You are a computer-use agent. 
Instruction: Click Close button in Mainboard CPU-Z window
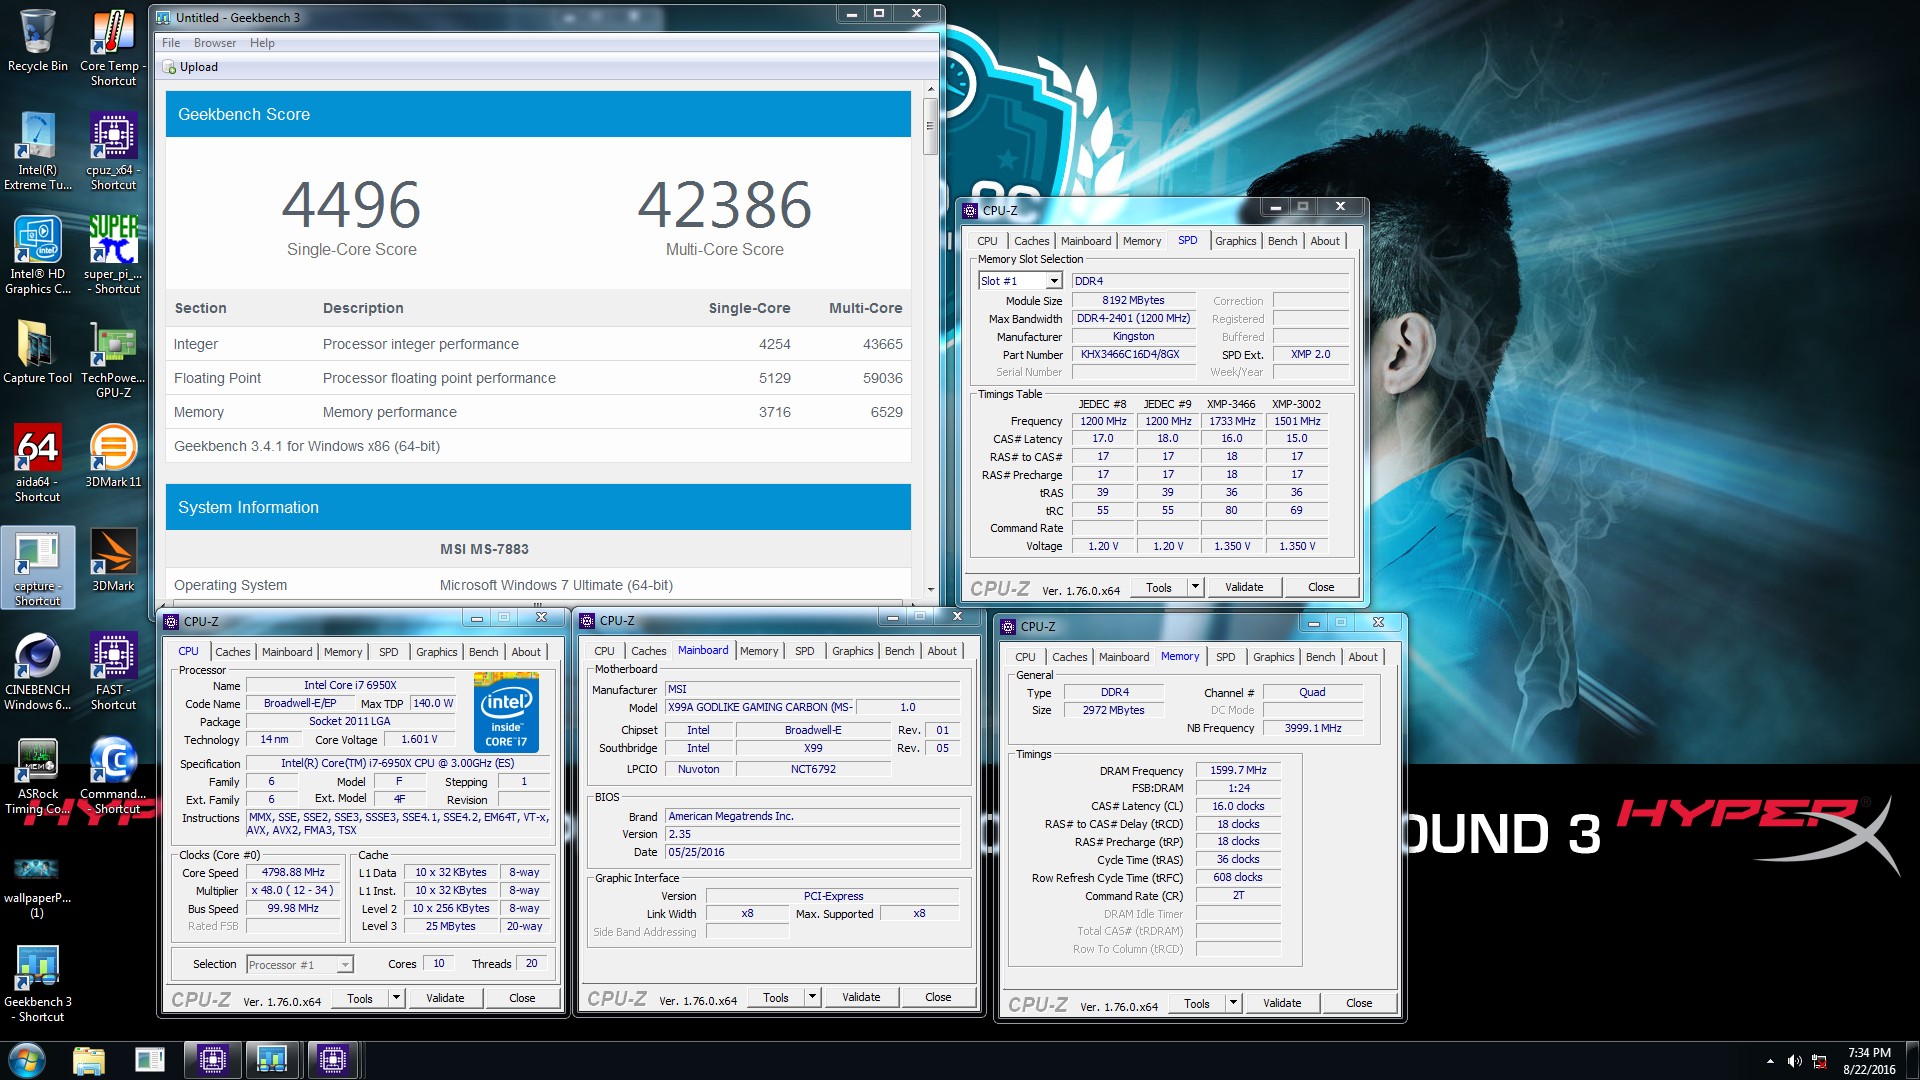[937, 997]
